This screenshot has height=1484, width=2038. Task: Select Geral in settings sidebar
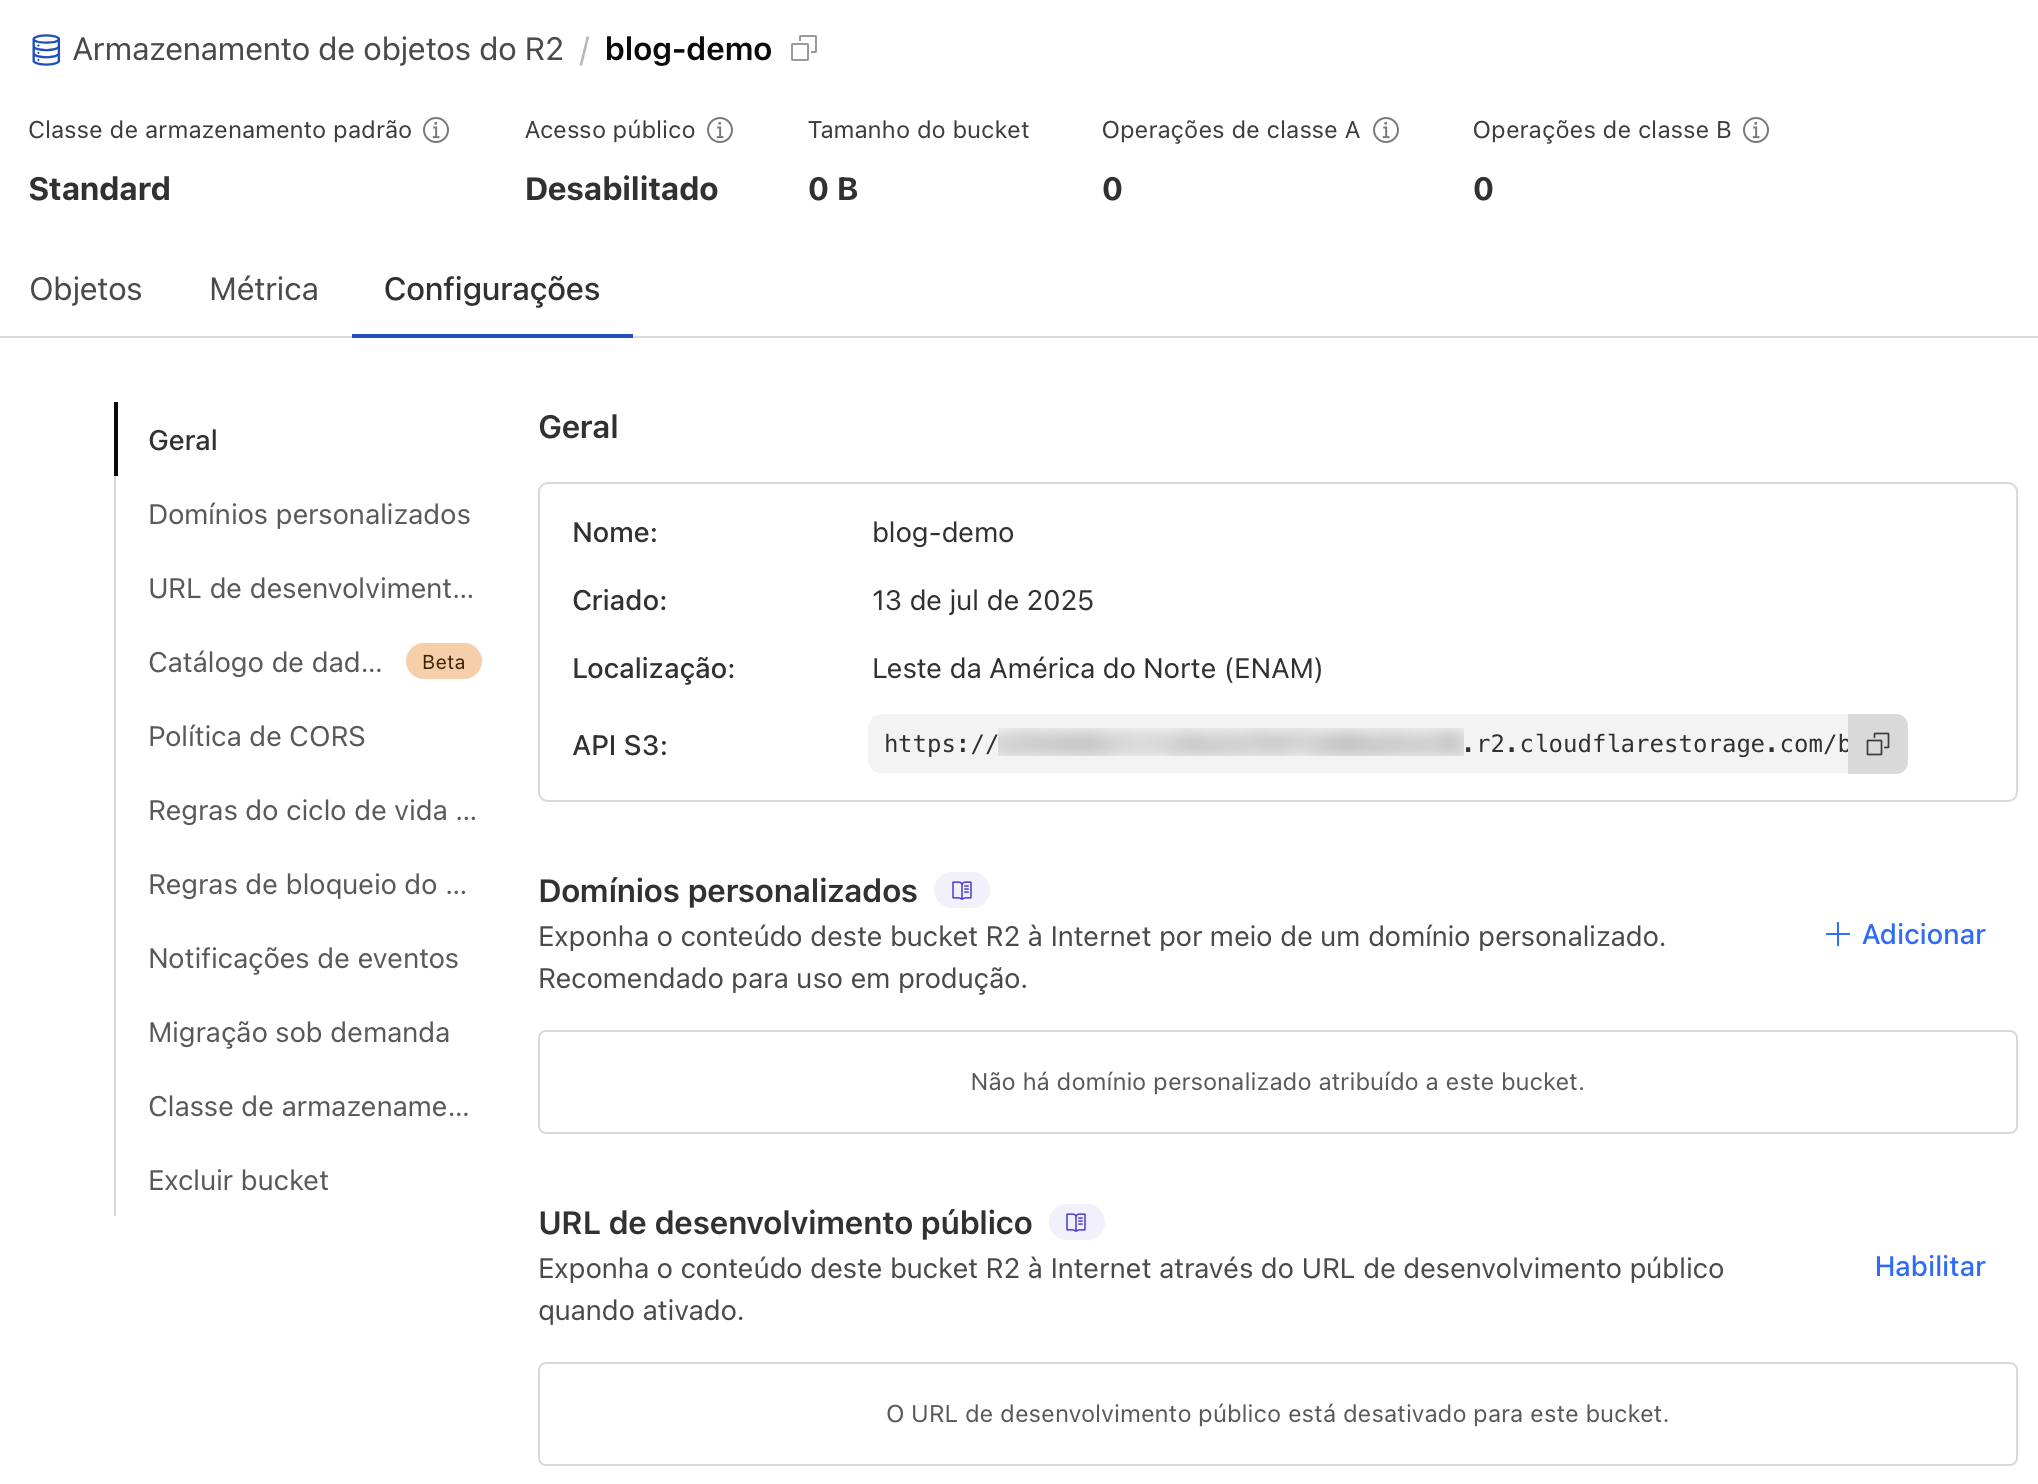click(x=183, y=440)
